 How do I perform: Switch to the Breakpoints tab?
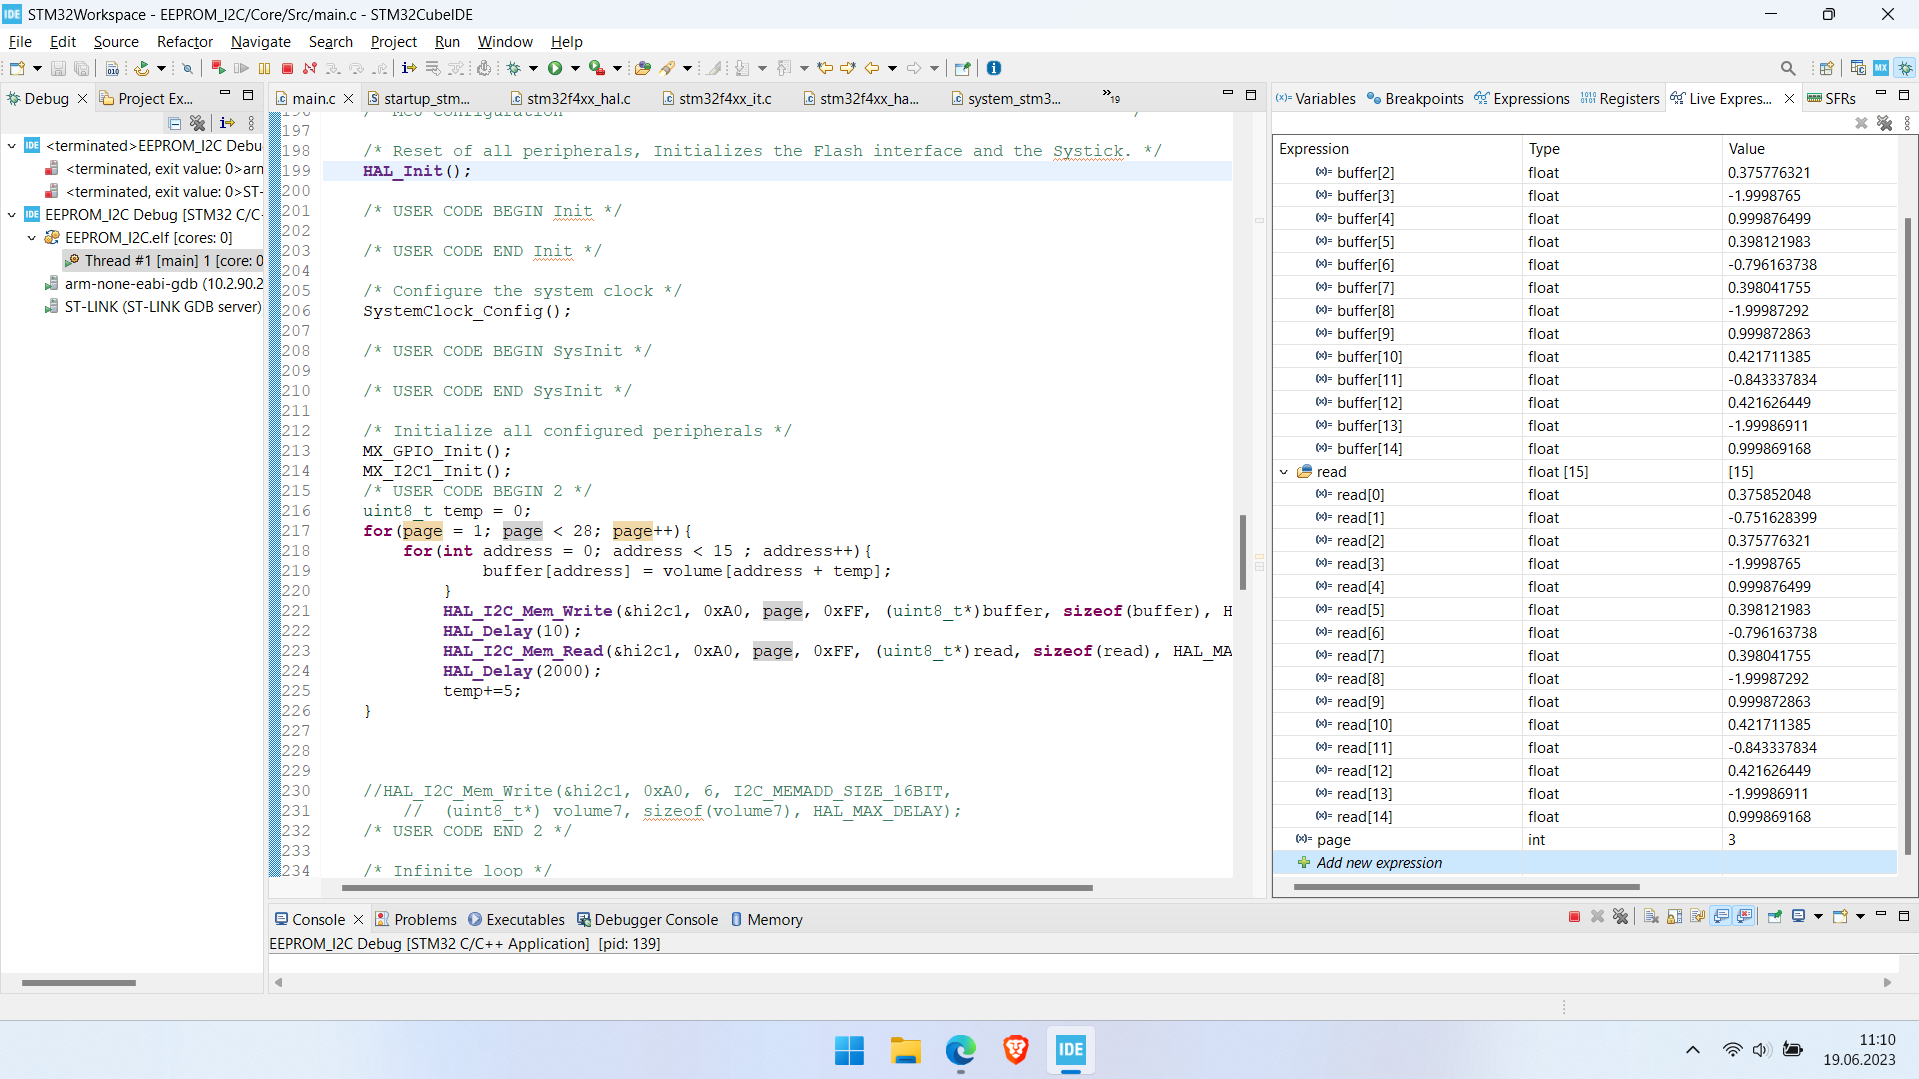[1414, 98]
